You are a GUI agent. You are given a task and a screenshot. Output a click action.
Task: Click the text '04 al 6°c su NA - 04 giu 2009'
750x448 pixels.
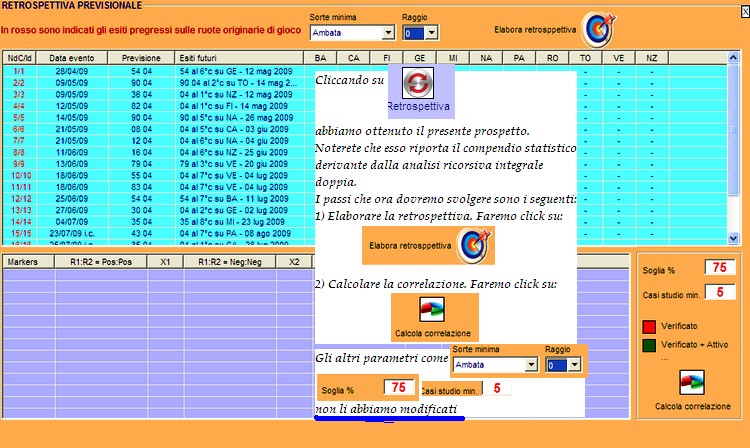pos(234,141)
